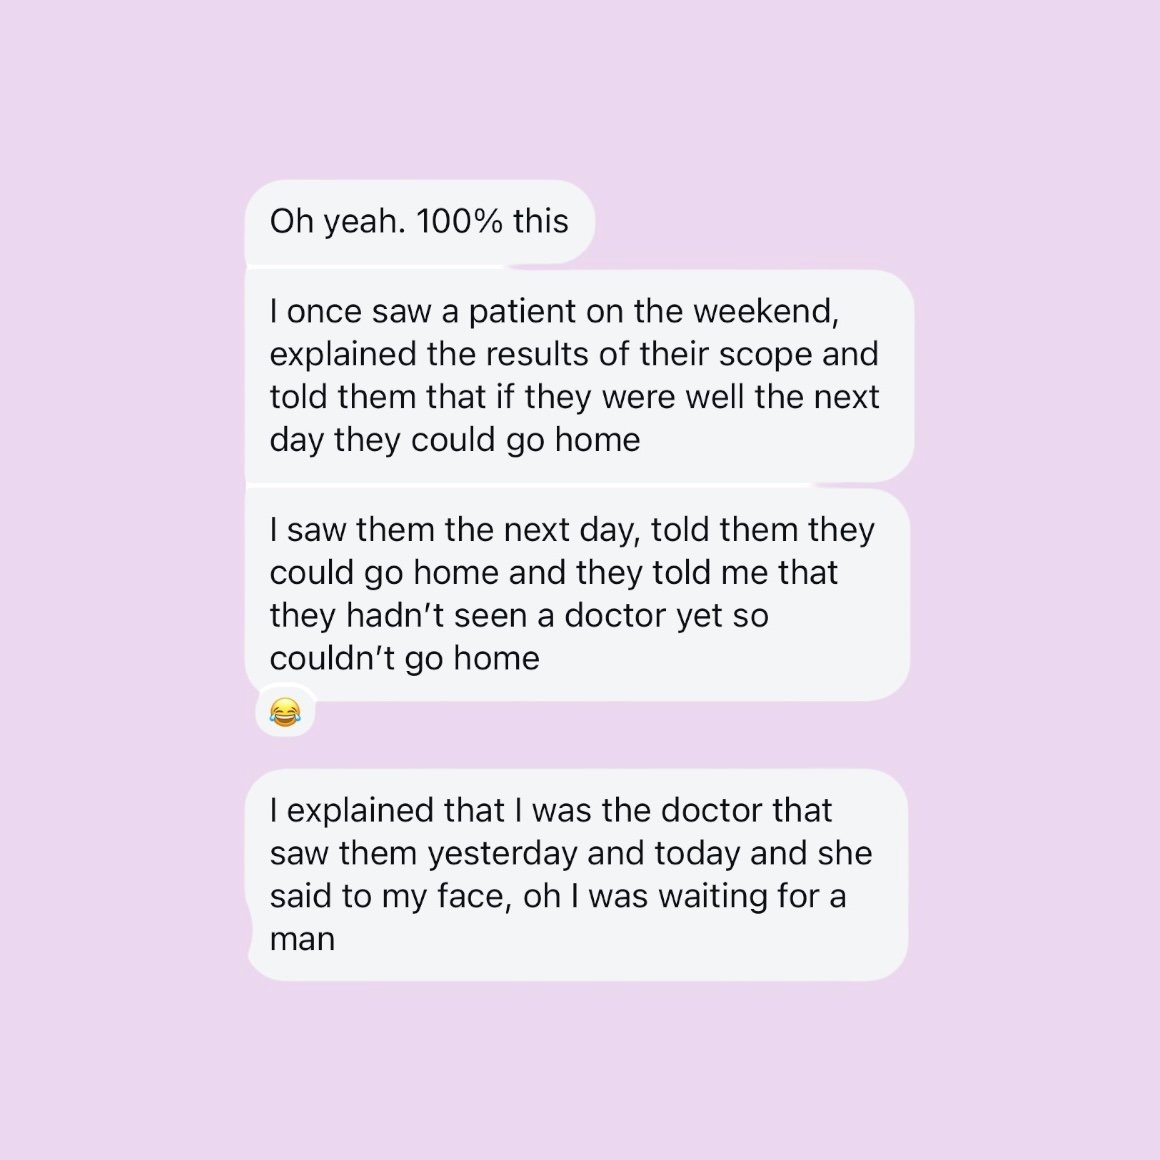Click the line 'could go home and they told me that'
Screen dimensions: 1160x1160
click(x=553, y=573)
